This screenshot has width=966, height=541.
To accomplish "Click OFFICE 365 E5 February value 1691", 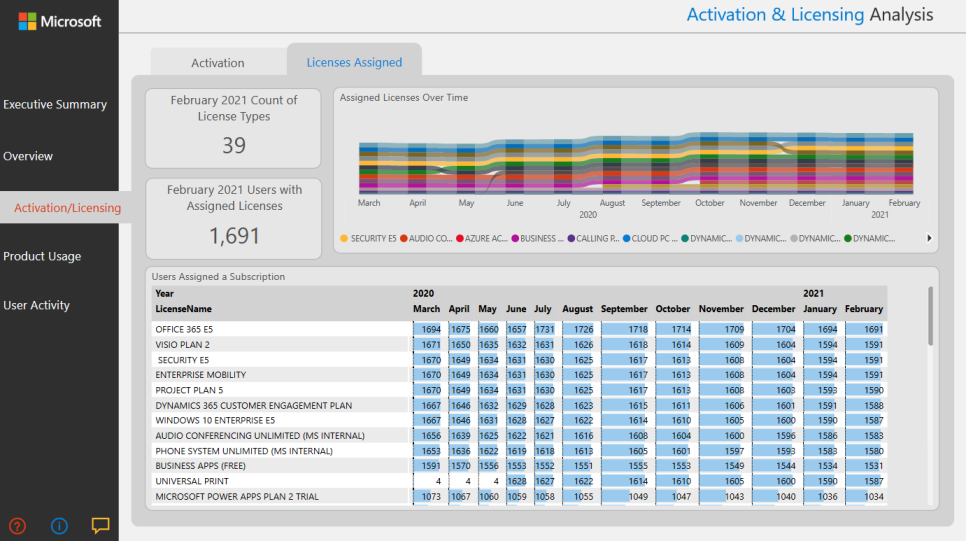I will pos(874,330).
